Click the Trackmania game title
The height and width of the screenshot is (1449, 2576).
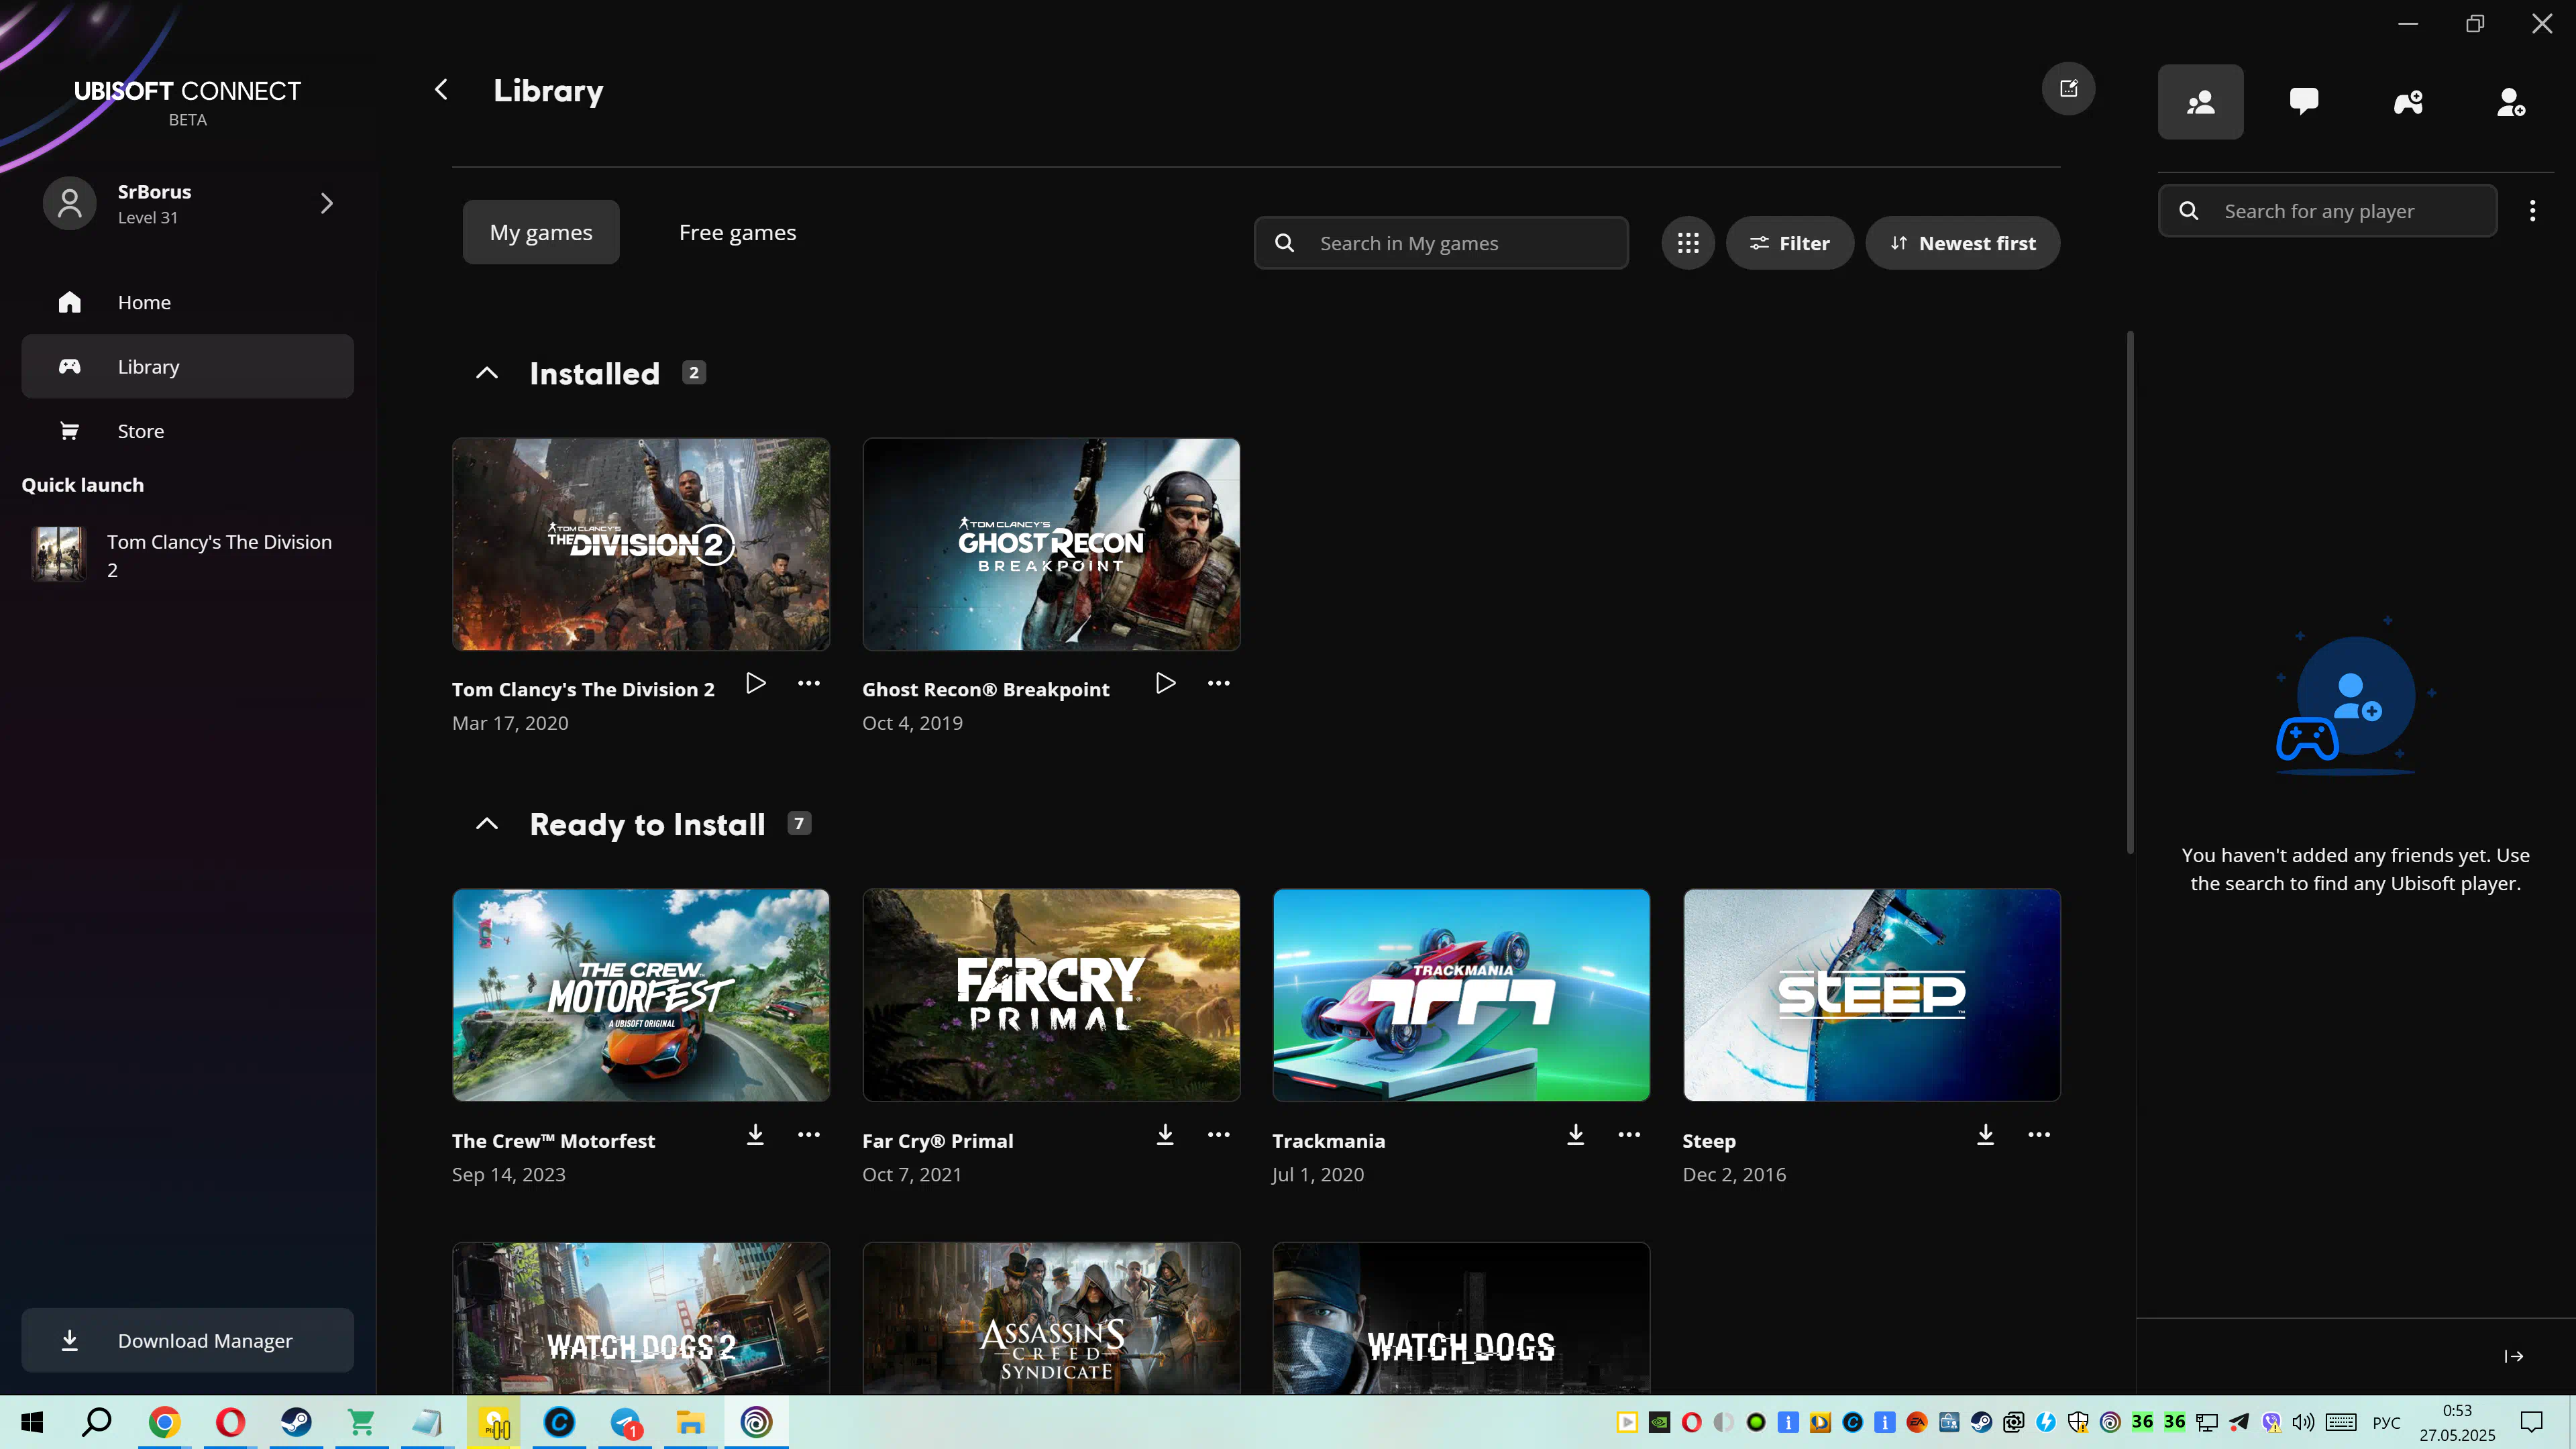coord(1328,1141)
